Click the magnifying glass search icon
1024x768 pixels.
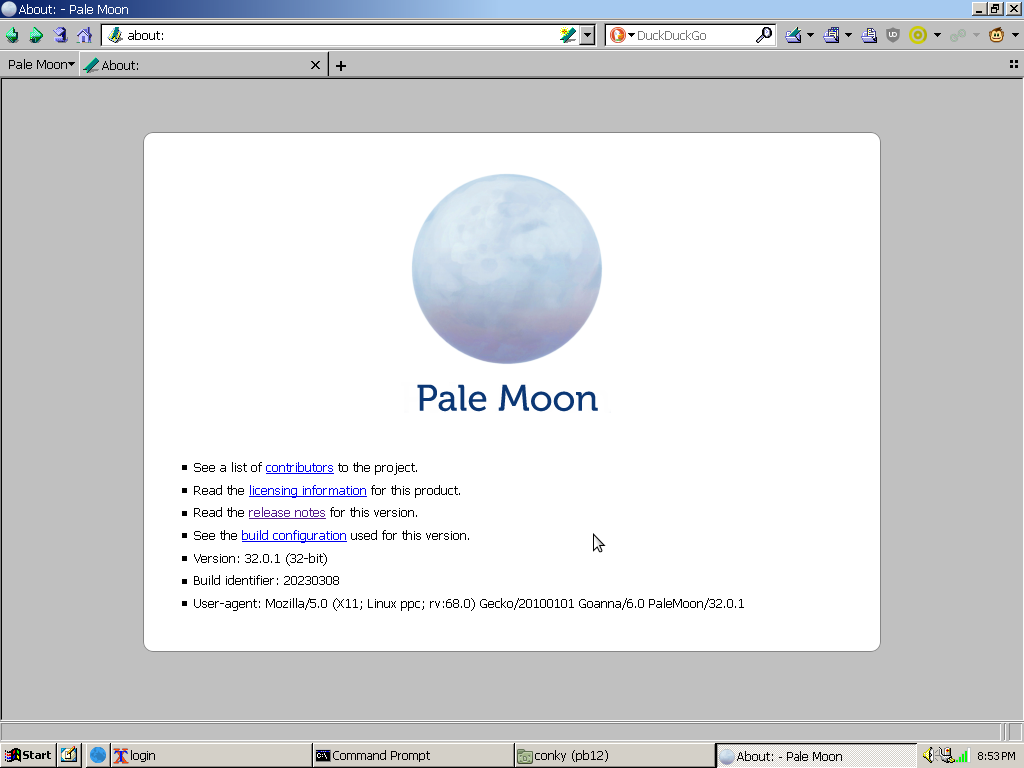763,35
